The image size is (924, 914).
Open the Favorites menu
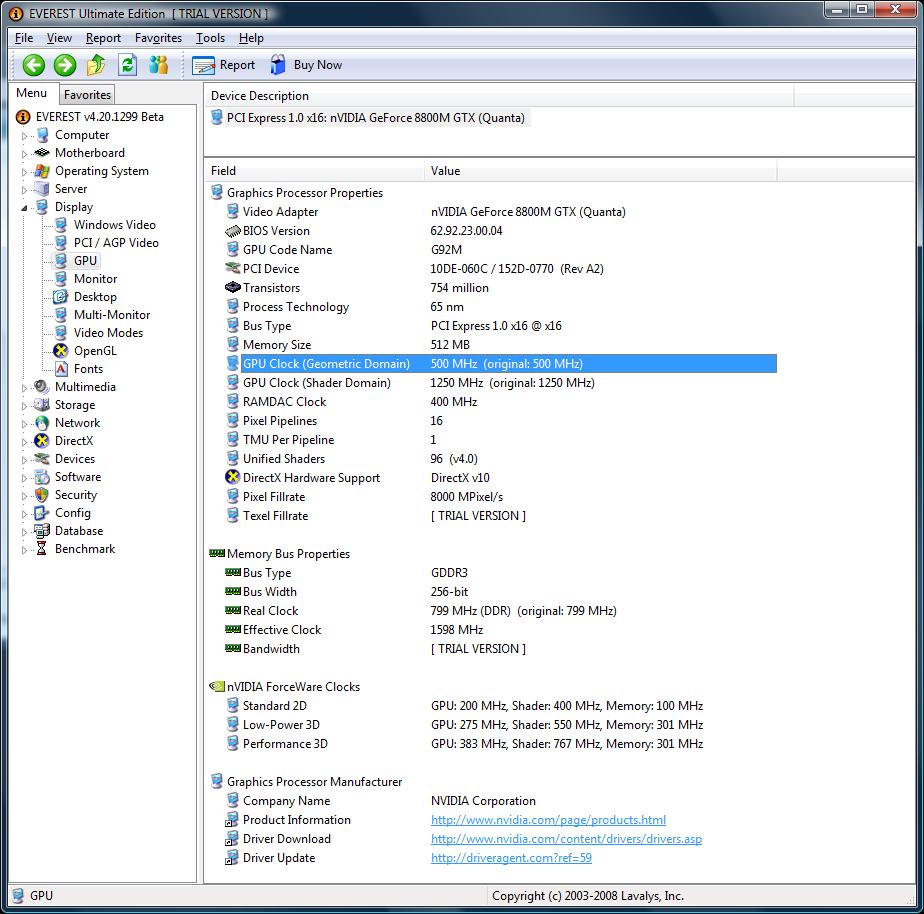click(159, 38)
